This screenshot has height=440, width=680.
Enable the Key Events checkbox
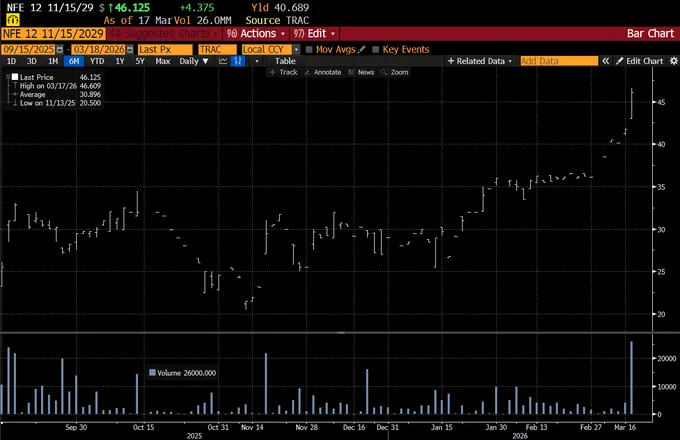click(376, 49)
